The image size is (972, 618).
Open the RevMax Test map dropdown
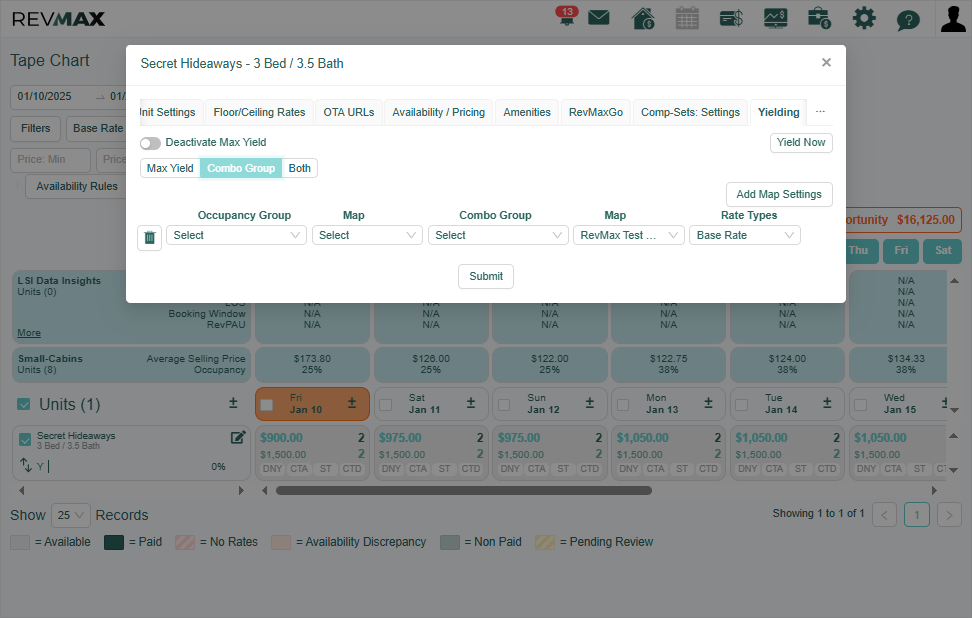[x=629, y=235]
